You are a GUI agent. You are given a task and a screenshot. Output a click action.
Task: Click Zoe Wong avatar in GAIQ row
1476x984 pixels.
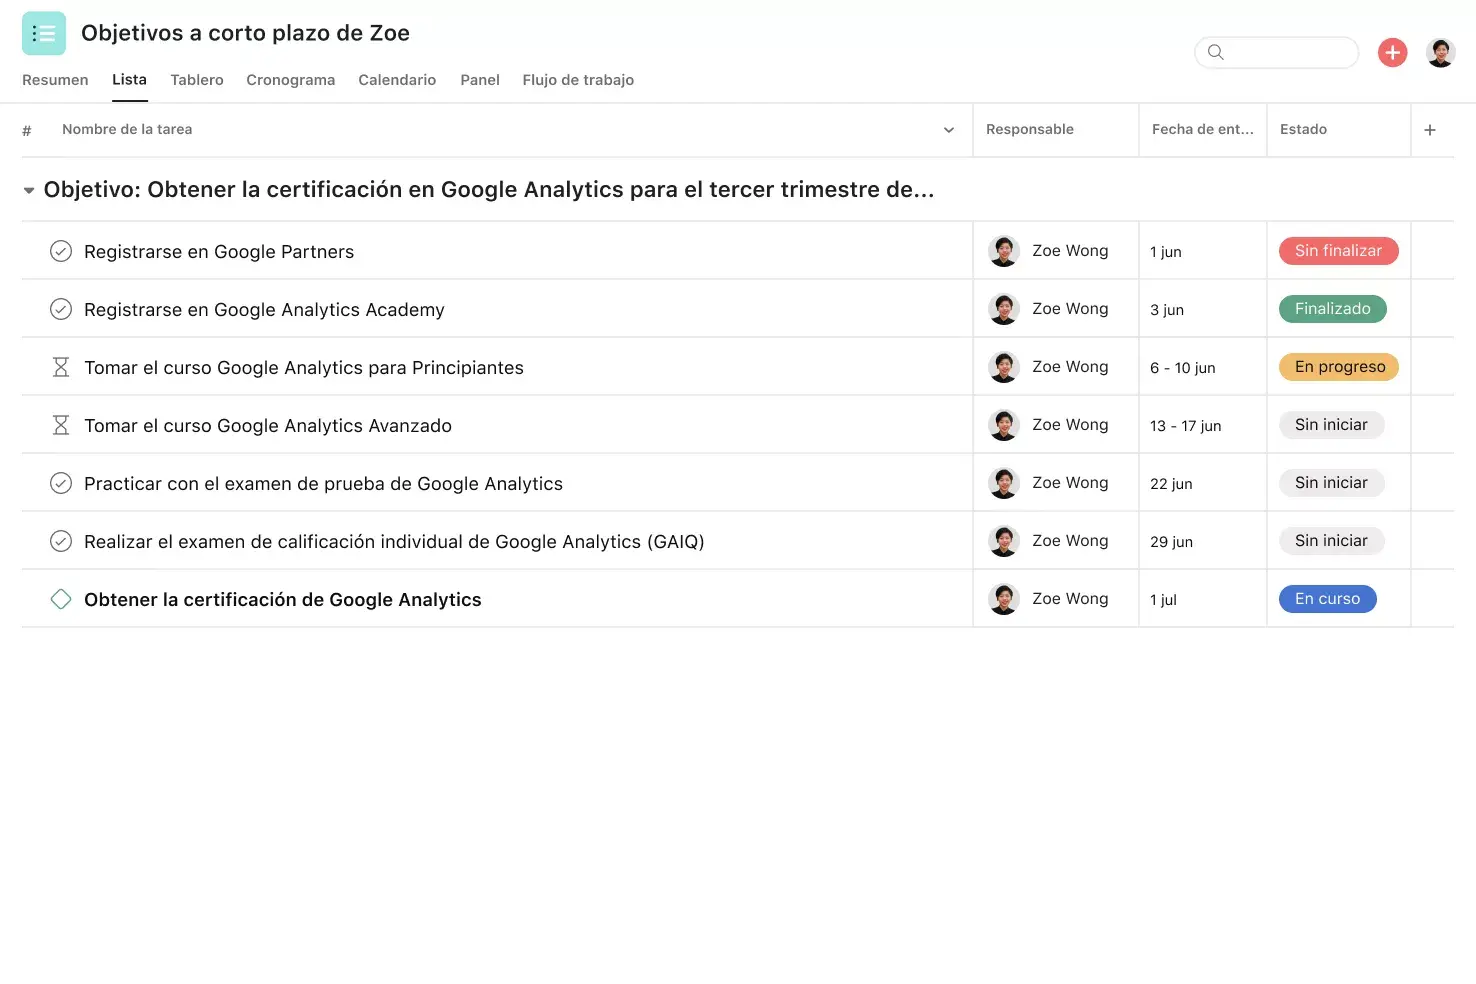click(x=1004, y=541)
